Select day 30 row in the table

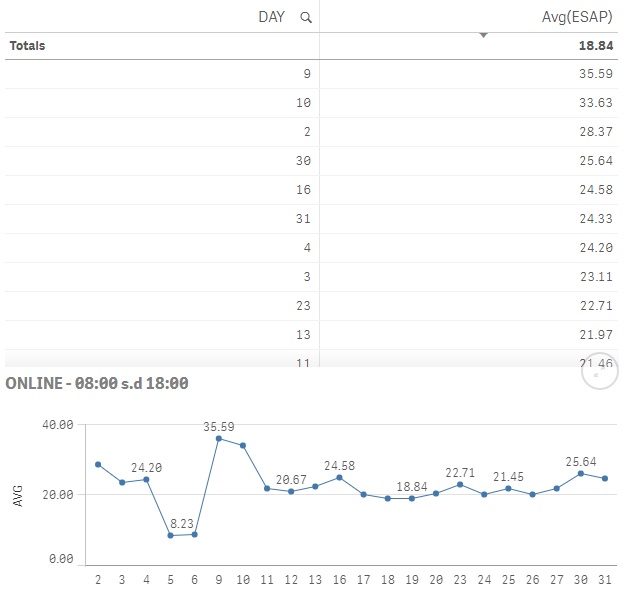[x=304, y=161]
